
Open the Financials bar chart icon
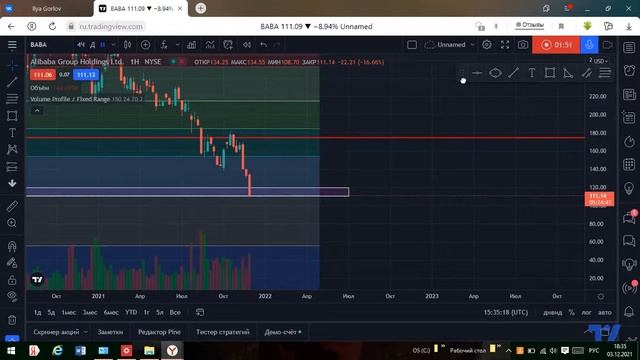click(x=191, y=45)
